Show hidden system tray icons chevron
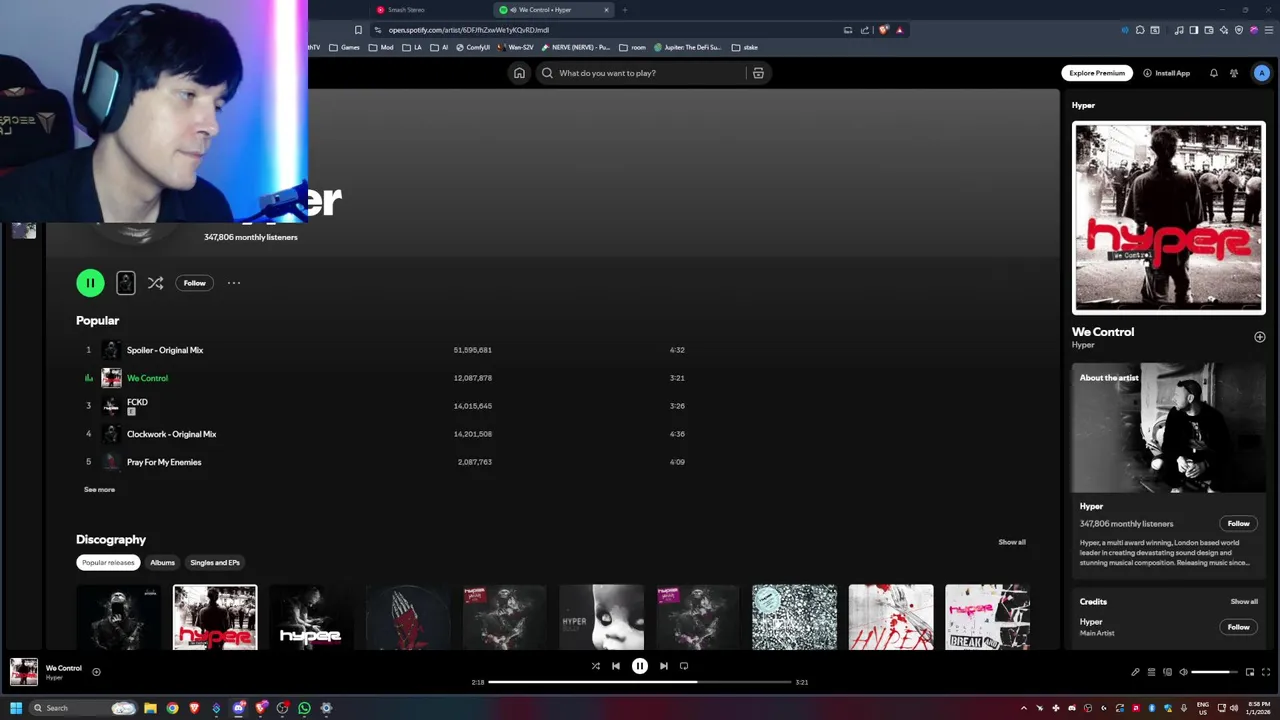This screenshot has width=1280, height=720. coord(1025,708)
